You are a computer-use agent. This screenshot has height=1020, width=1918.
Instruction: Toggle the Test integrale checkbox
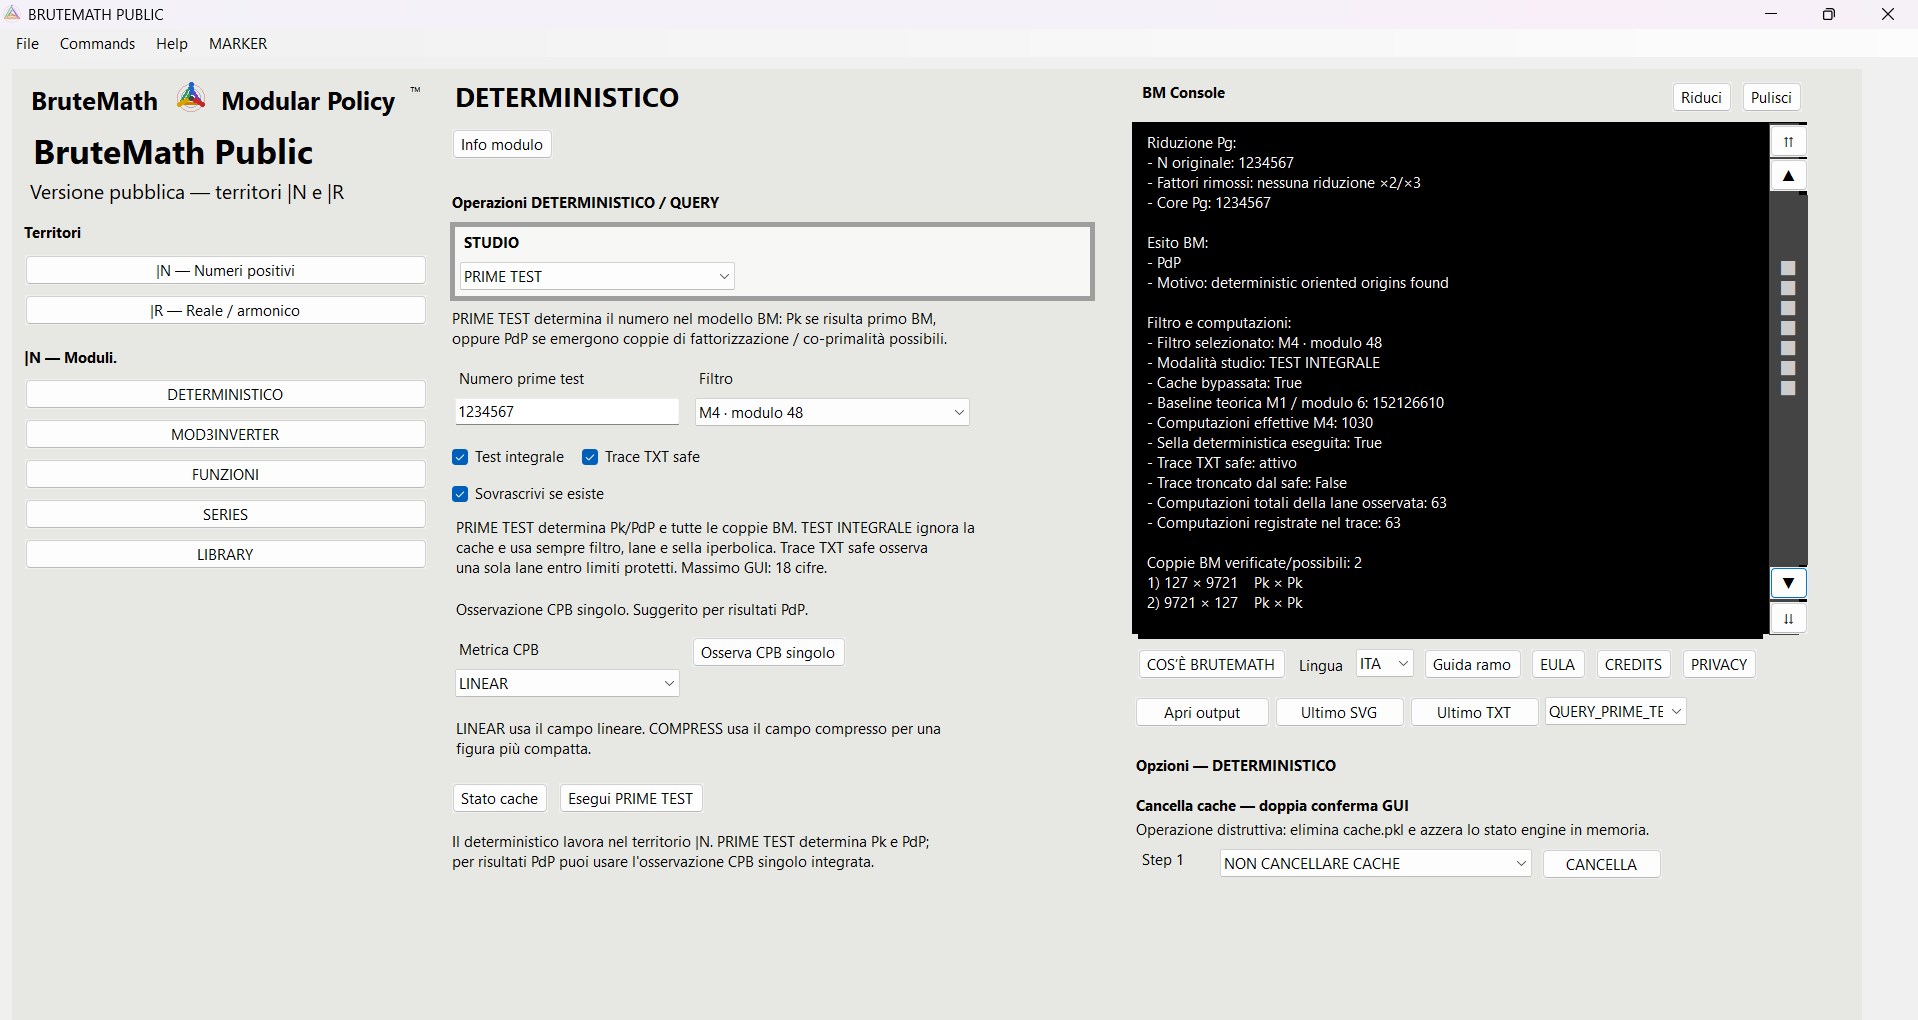(x=460, y=457)
